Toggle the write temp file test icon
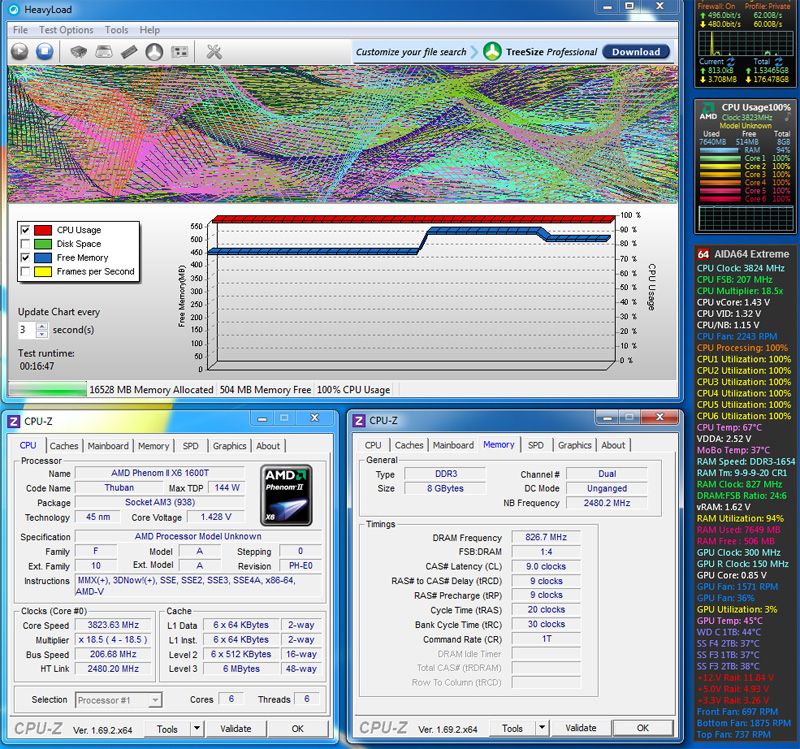The height and width of the screenshot is (749, 800). pyautogui.click(x=104, y=51)
